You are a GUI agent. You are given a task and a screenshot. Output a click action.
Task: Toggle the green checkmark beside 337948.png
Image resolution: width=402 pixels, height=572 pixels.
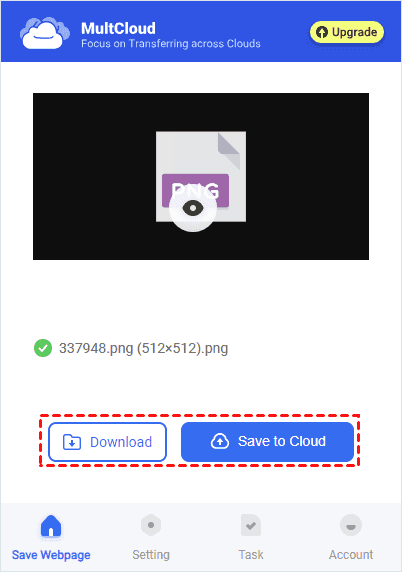coord(43,348)
